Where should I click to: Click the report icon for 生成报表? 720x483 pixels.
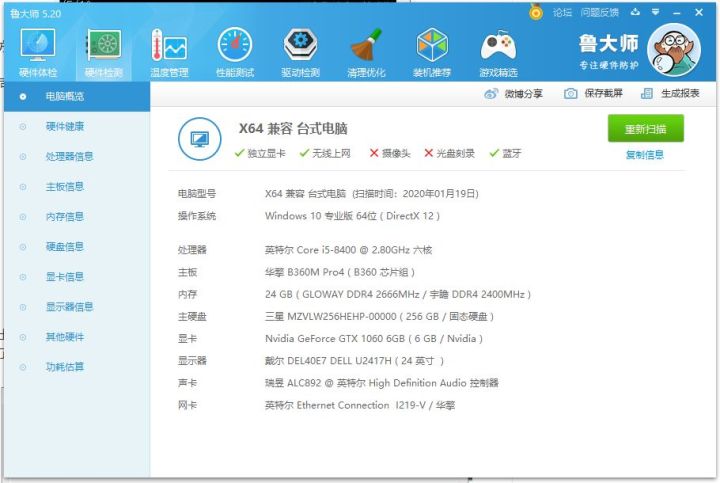click(647, 94)
